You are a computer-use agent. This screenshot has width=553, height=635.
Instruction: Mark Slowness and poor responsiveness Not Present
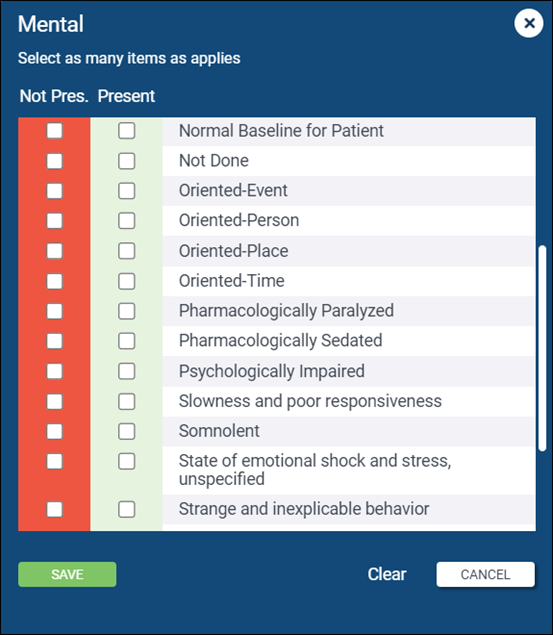coord(55,401)
